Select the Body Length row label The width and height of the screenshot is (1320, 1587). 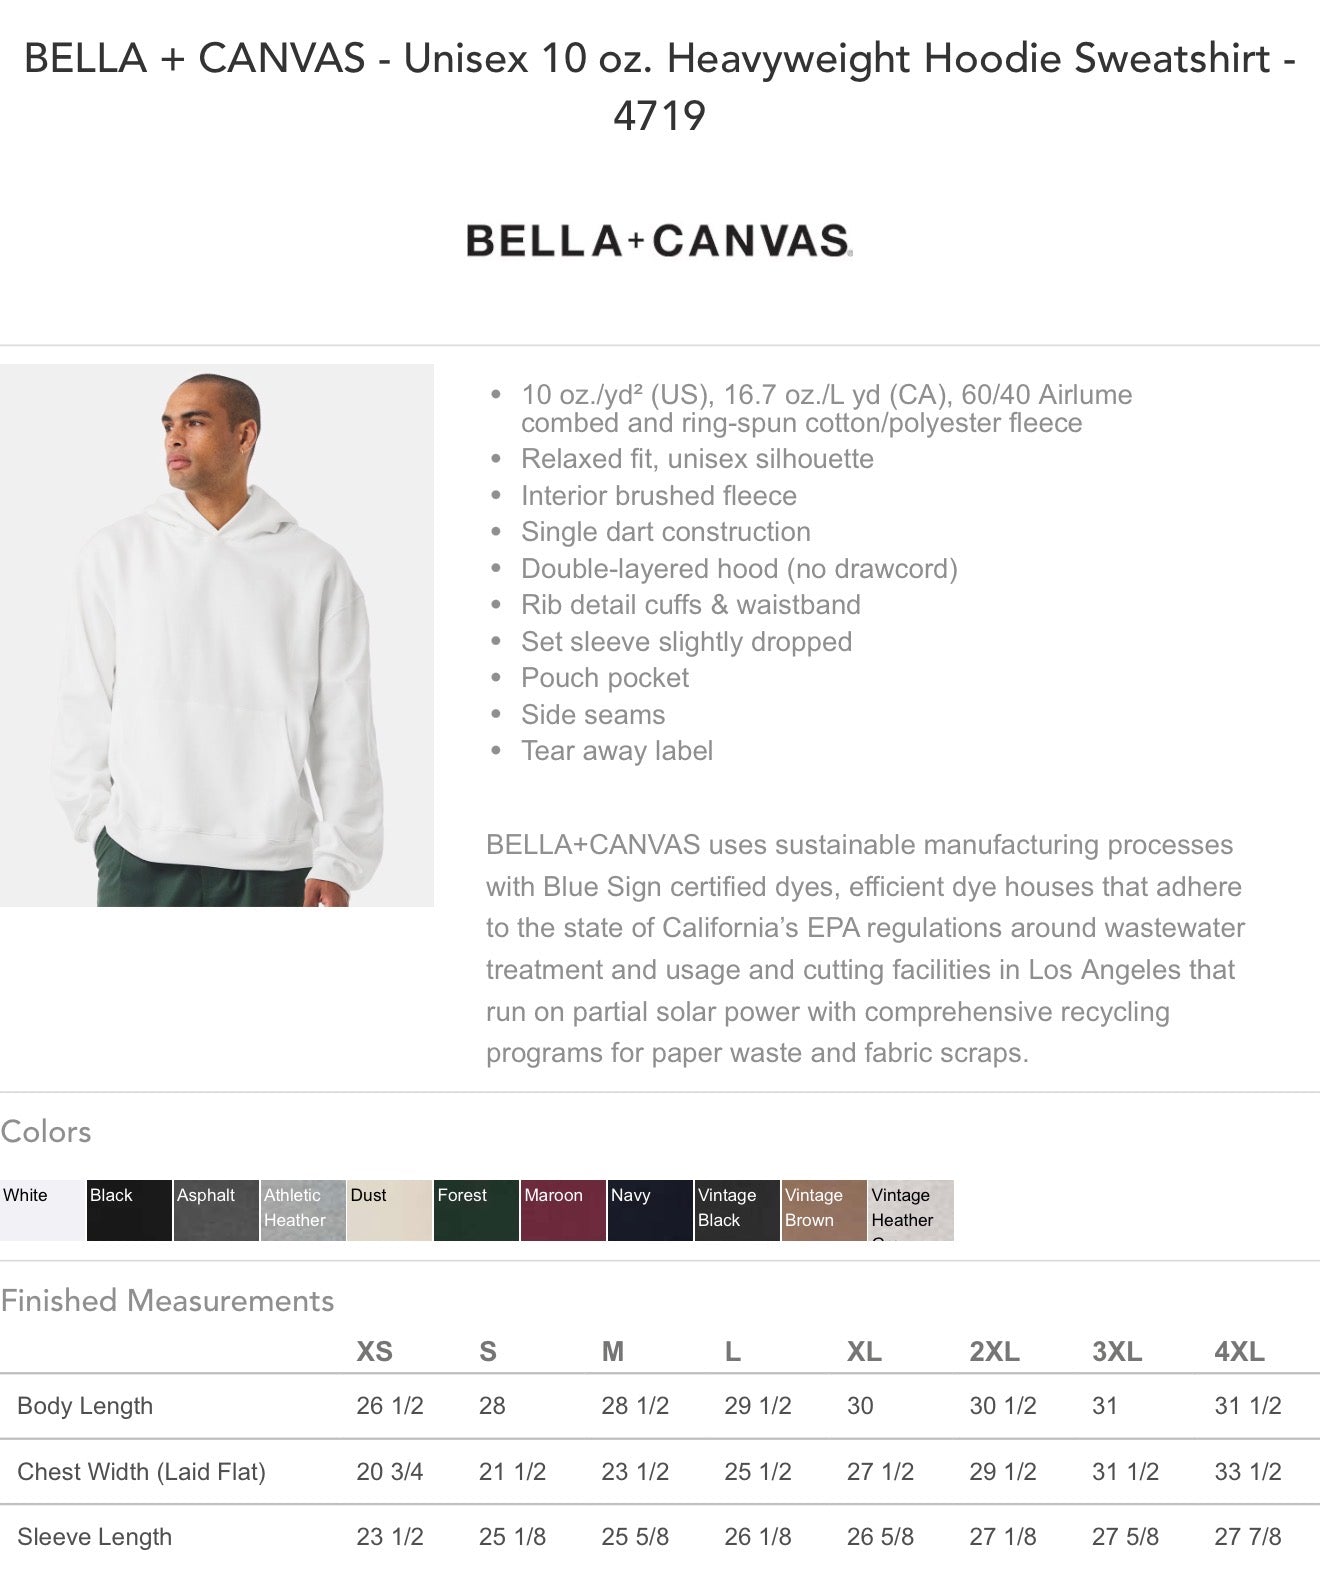(85, 1406)
